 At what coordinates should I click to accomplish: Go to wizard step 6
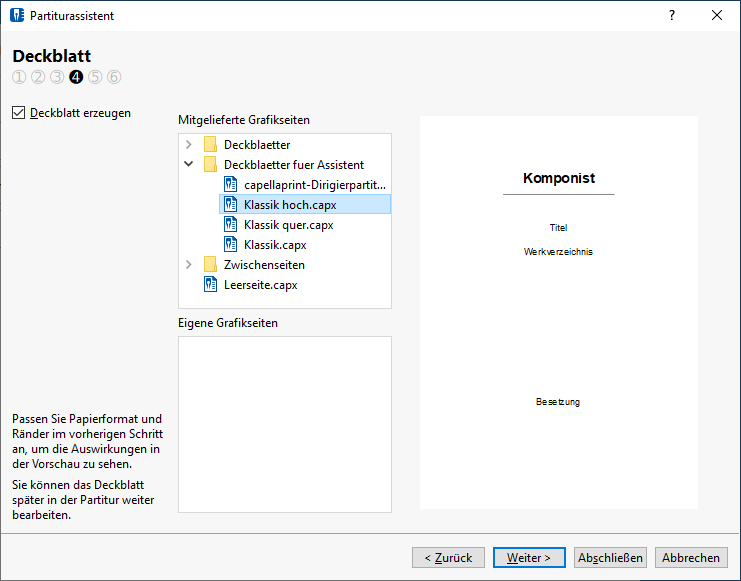point(114,77)
